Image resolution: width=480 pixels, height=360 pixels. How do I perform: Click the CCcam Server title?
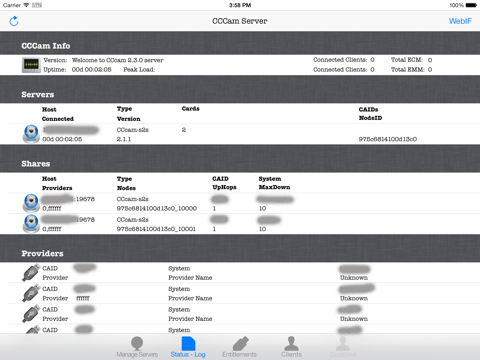point(240,21)
